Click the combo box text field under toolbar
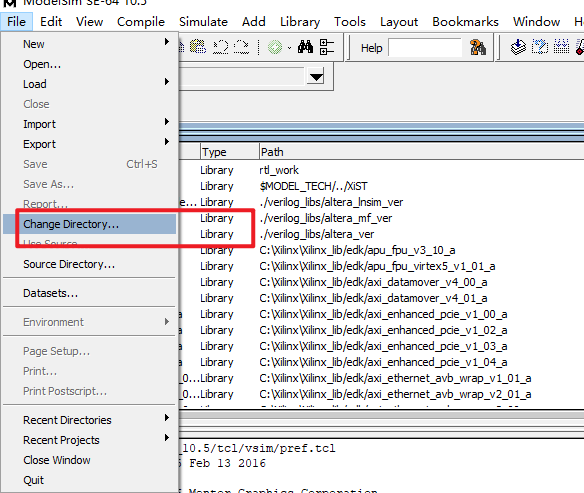This screenshot has width=584, height=493. 242,77
